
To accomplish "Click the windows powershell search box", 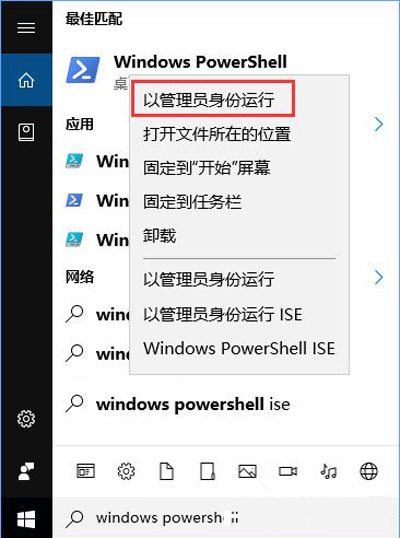I will 226,518.
